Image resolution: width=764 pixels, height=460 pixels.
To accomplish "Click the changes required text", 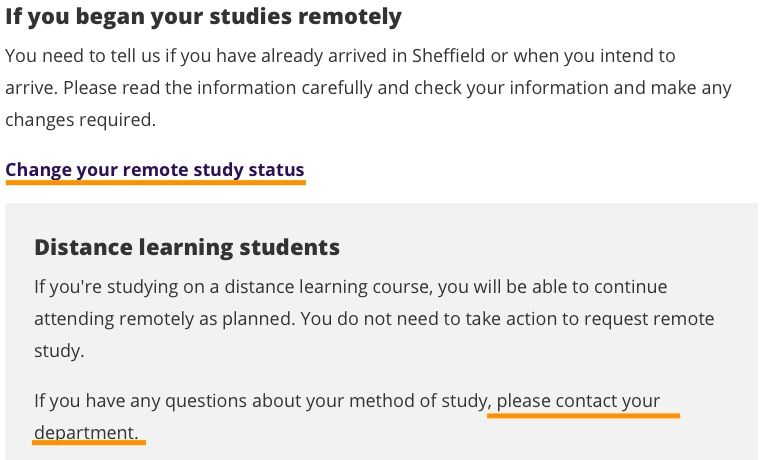I will coord(80,120).
